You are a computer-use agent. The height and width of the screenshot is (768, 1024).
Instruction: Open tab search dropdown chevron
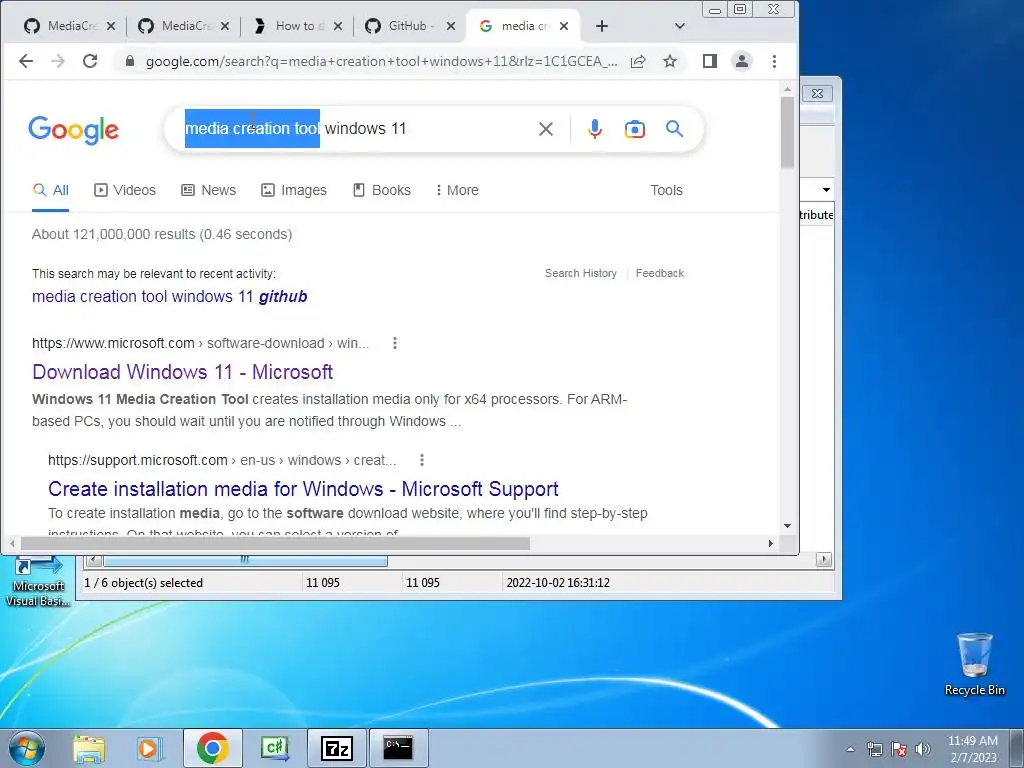(680, 26)
